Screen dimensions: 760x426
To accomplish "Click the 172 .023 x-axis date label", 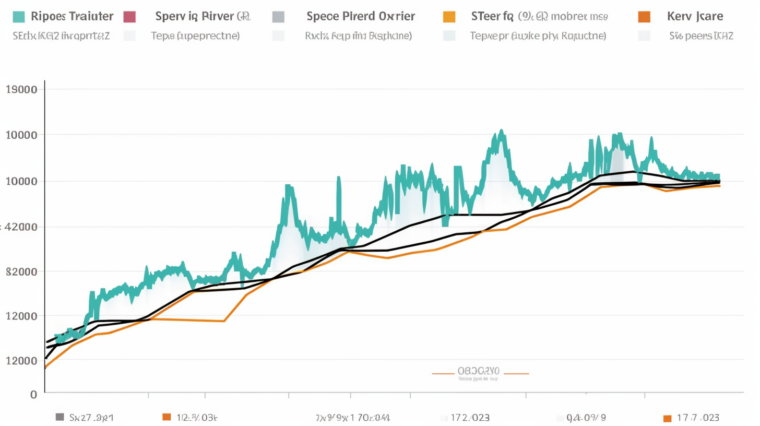I will click(x=470, y=417).
